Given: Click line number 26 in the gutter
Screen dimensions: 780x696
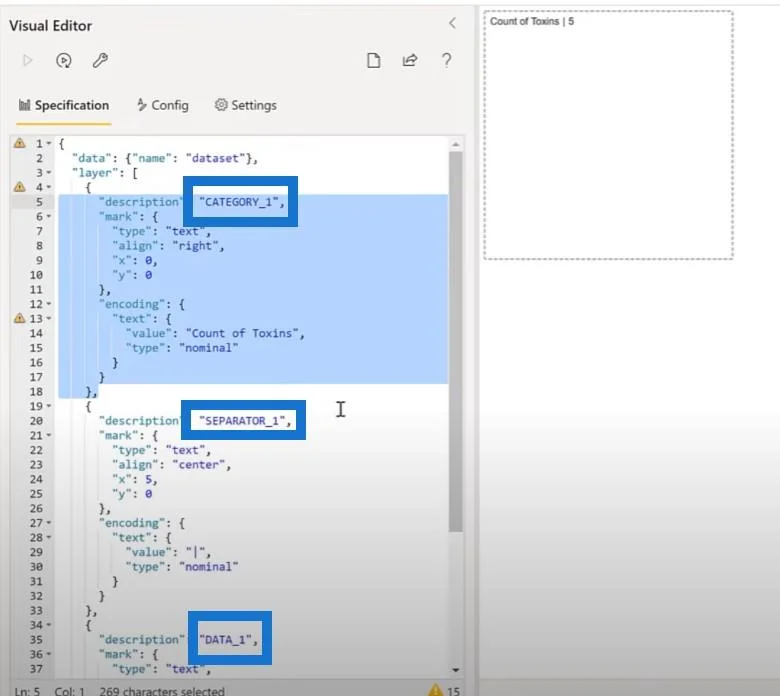Looking at the screenshot, I should click(36, 508).
